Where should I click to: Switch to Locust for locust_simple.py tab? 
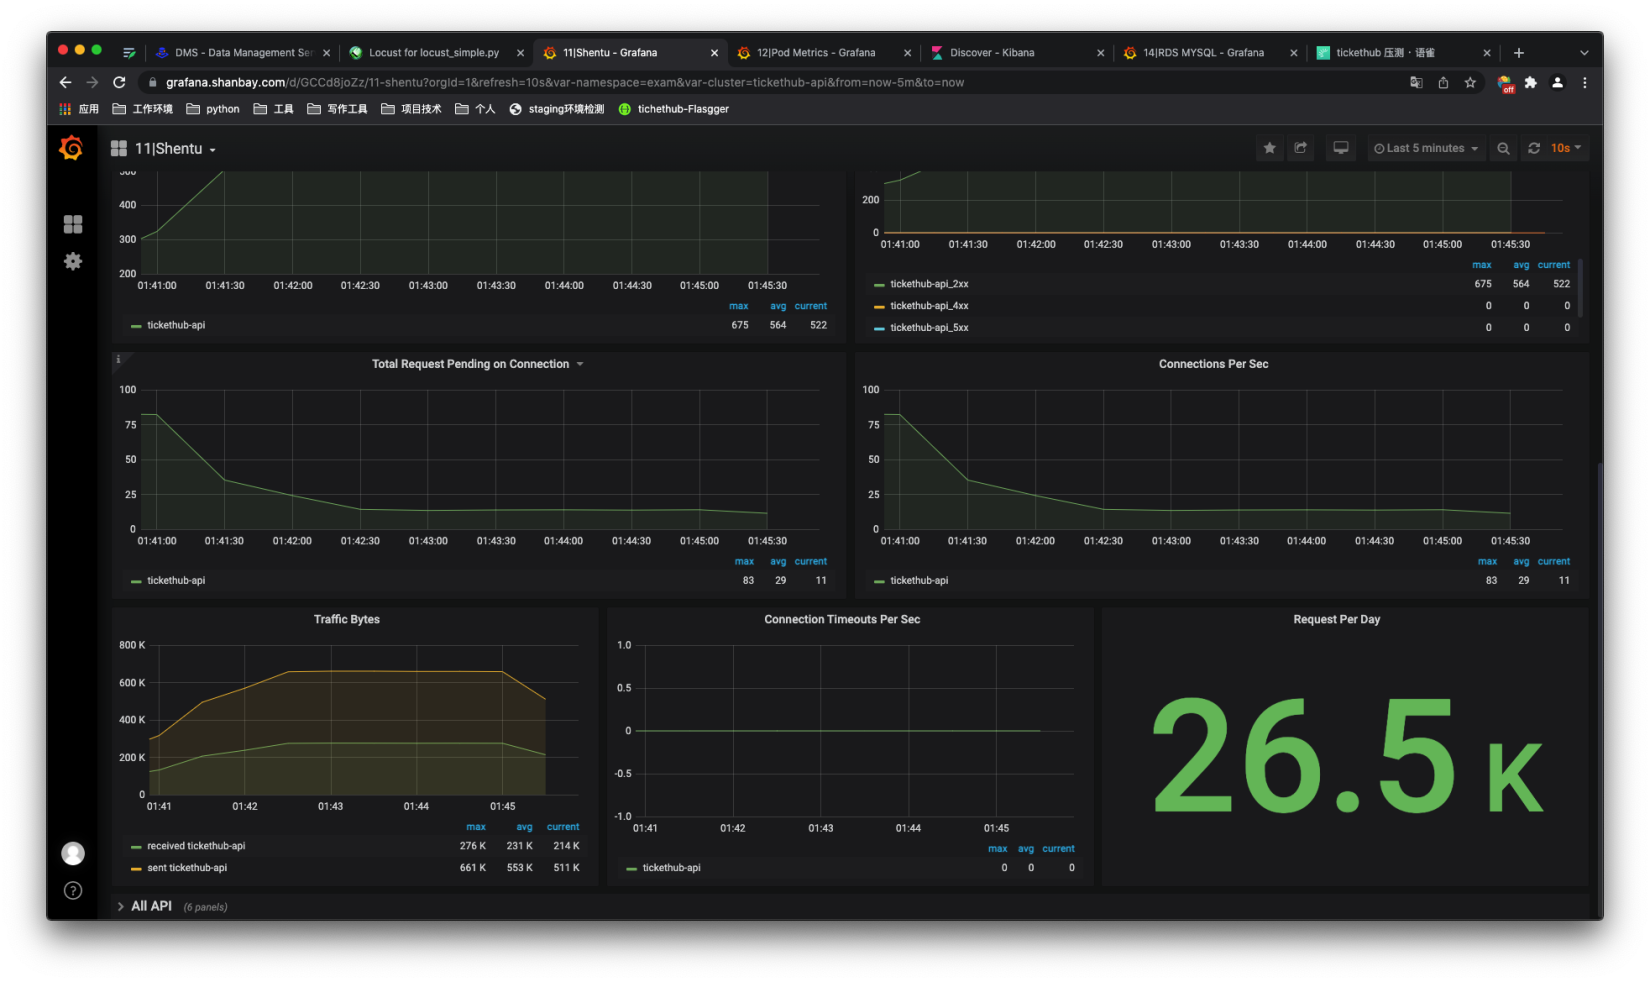tap(434, 53)
